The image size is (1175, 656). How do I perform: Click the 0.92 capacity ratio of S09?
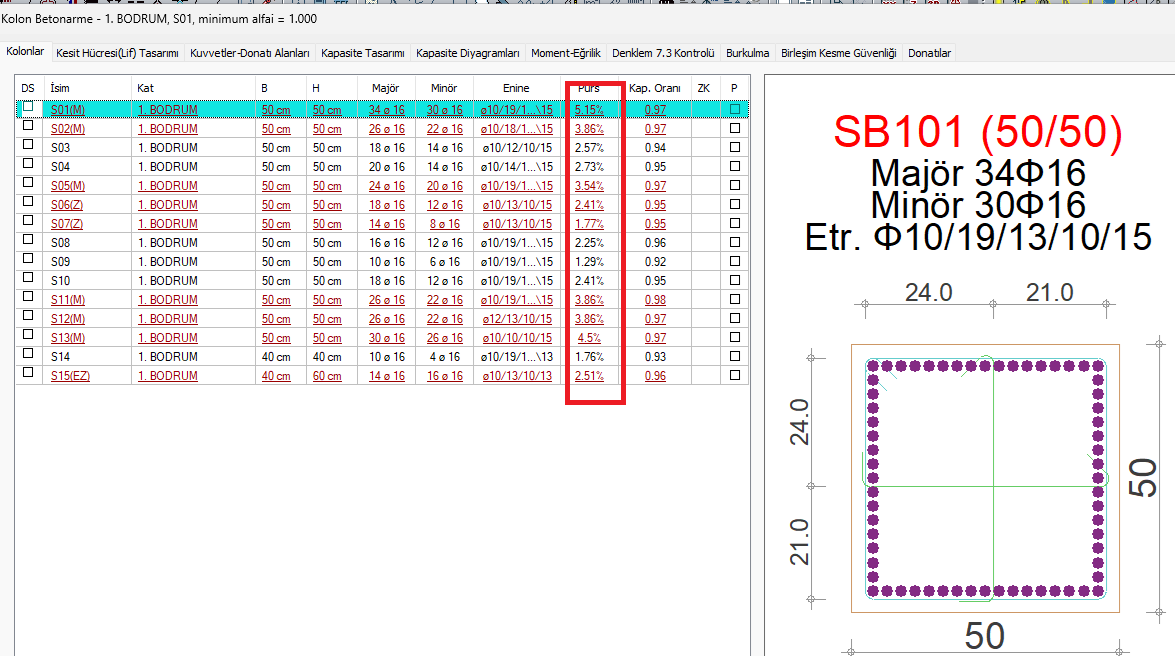tap(655, 262)
